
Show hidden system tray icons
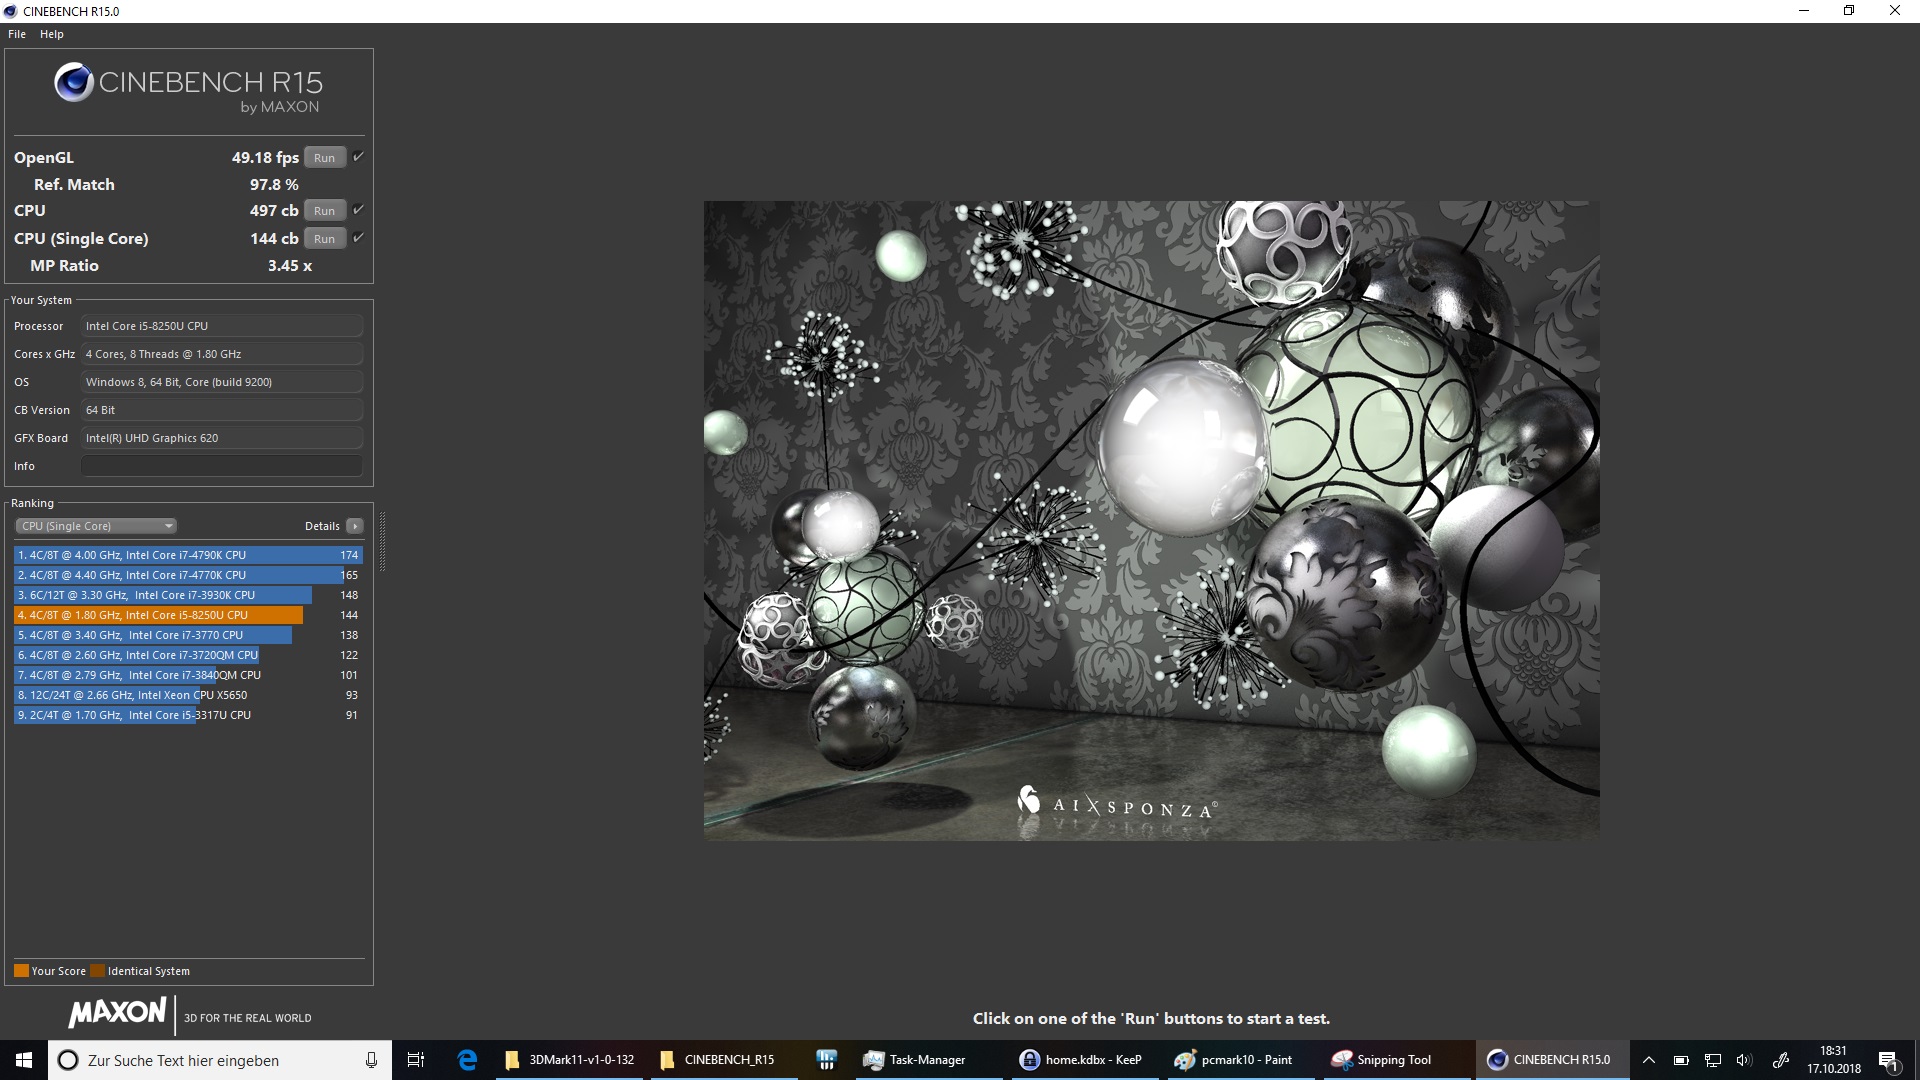1649,1060
